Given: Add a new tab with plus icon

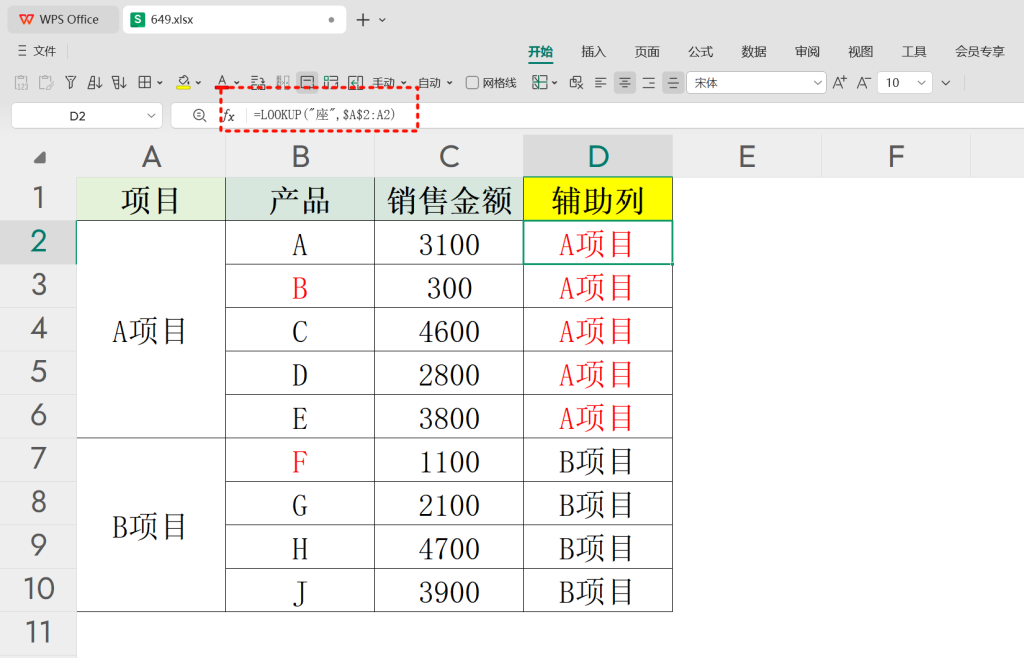Looking at the screenshot, I should (362, 20).
